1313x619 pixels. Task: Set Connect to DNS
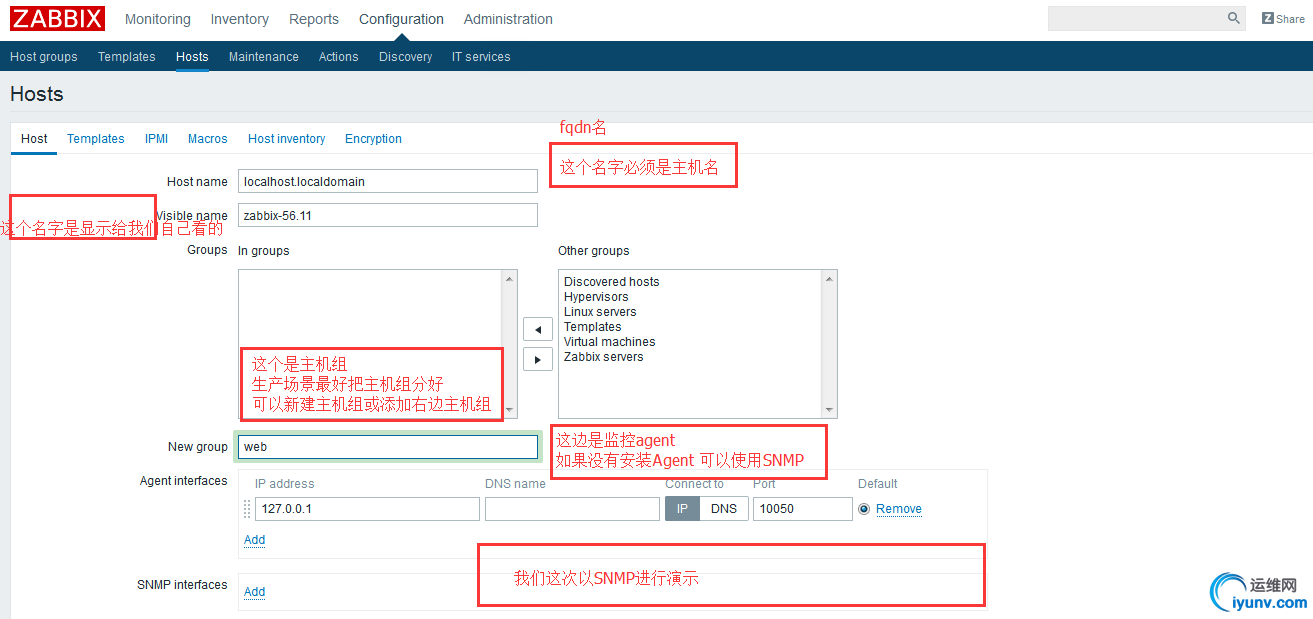tap(724, 509)
